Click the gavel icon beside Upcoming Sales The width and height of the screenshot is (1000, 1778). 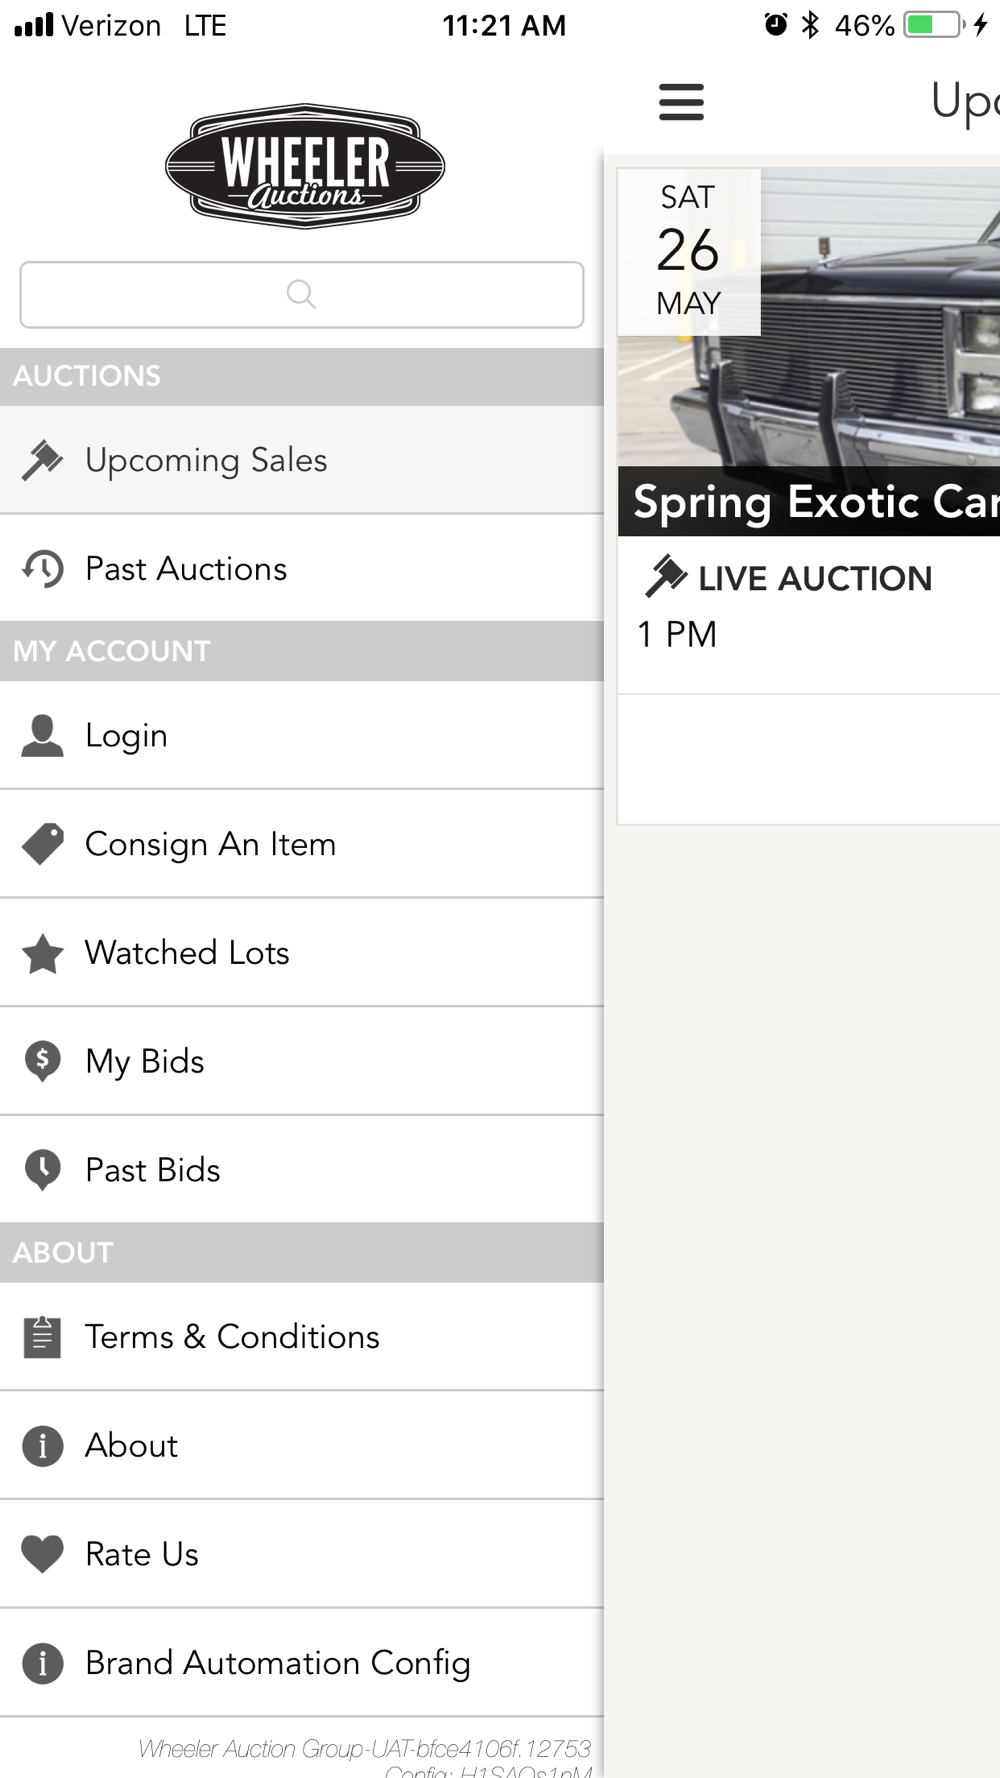42,460
